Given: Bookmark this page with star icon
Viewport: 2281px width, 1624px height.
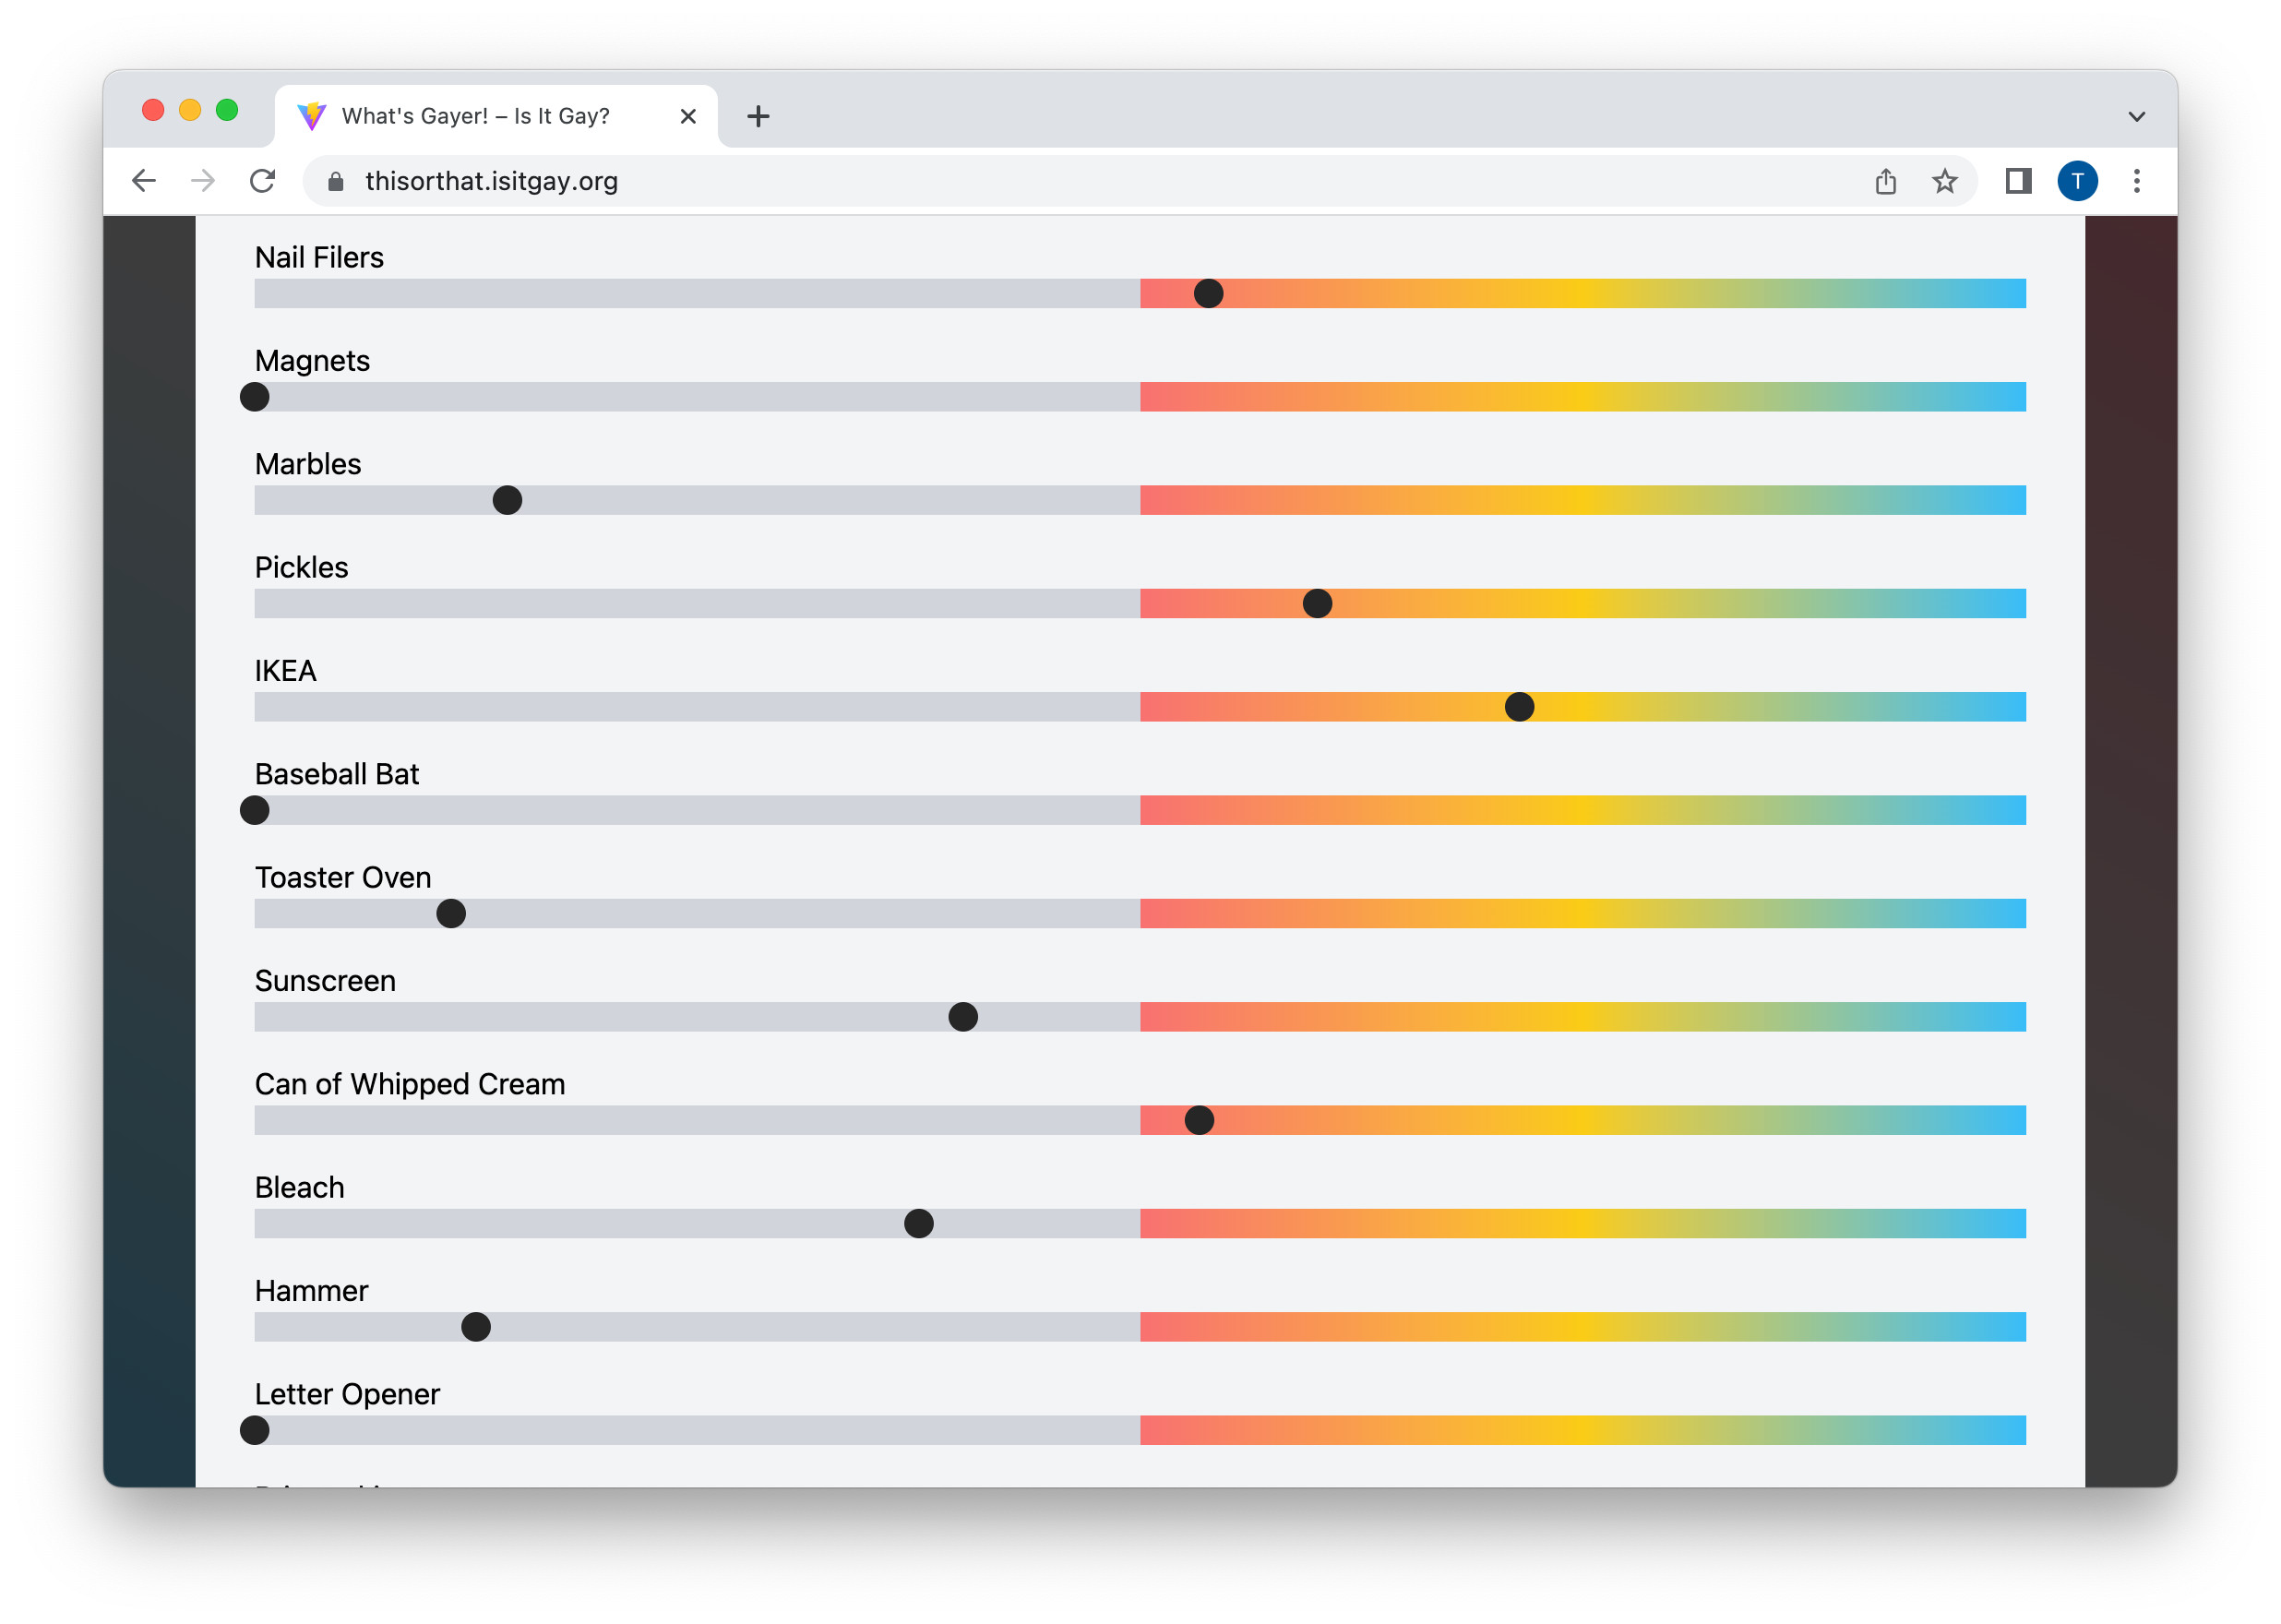Looking at the screenshot, I should [x=1944, y=181].
